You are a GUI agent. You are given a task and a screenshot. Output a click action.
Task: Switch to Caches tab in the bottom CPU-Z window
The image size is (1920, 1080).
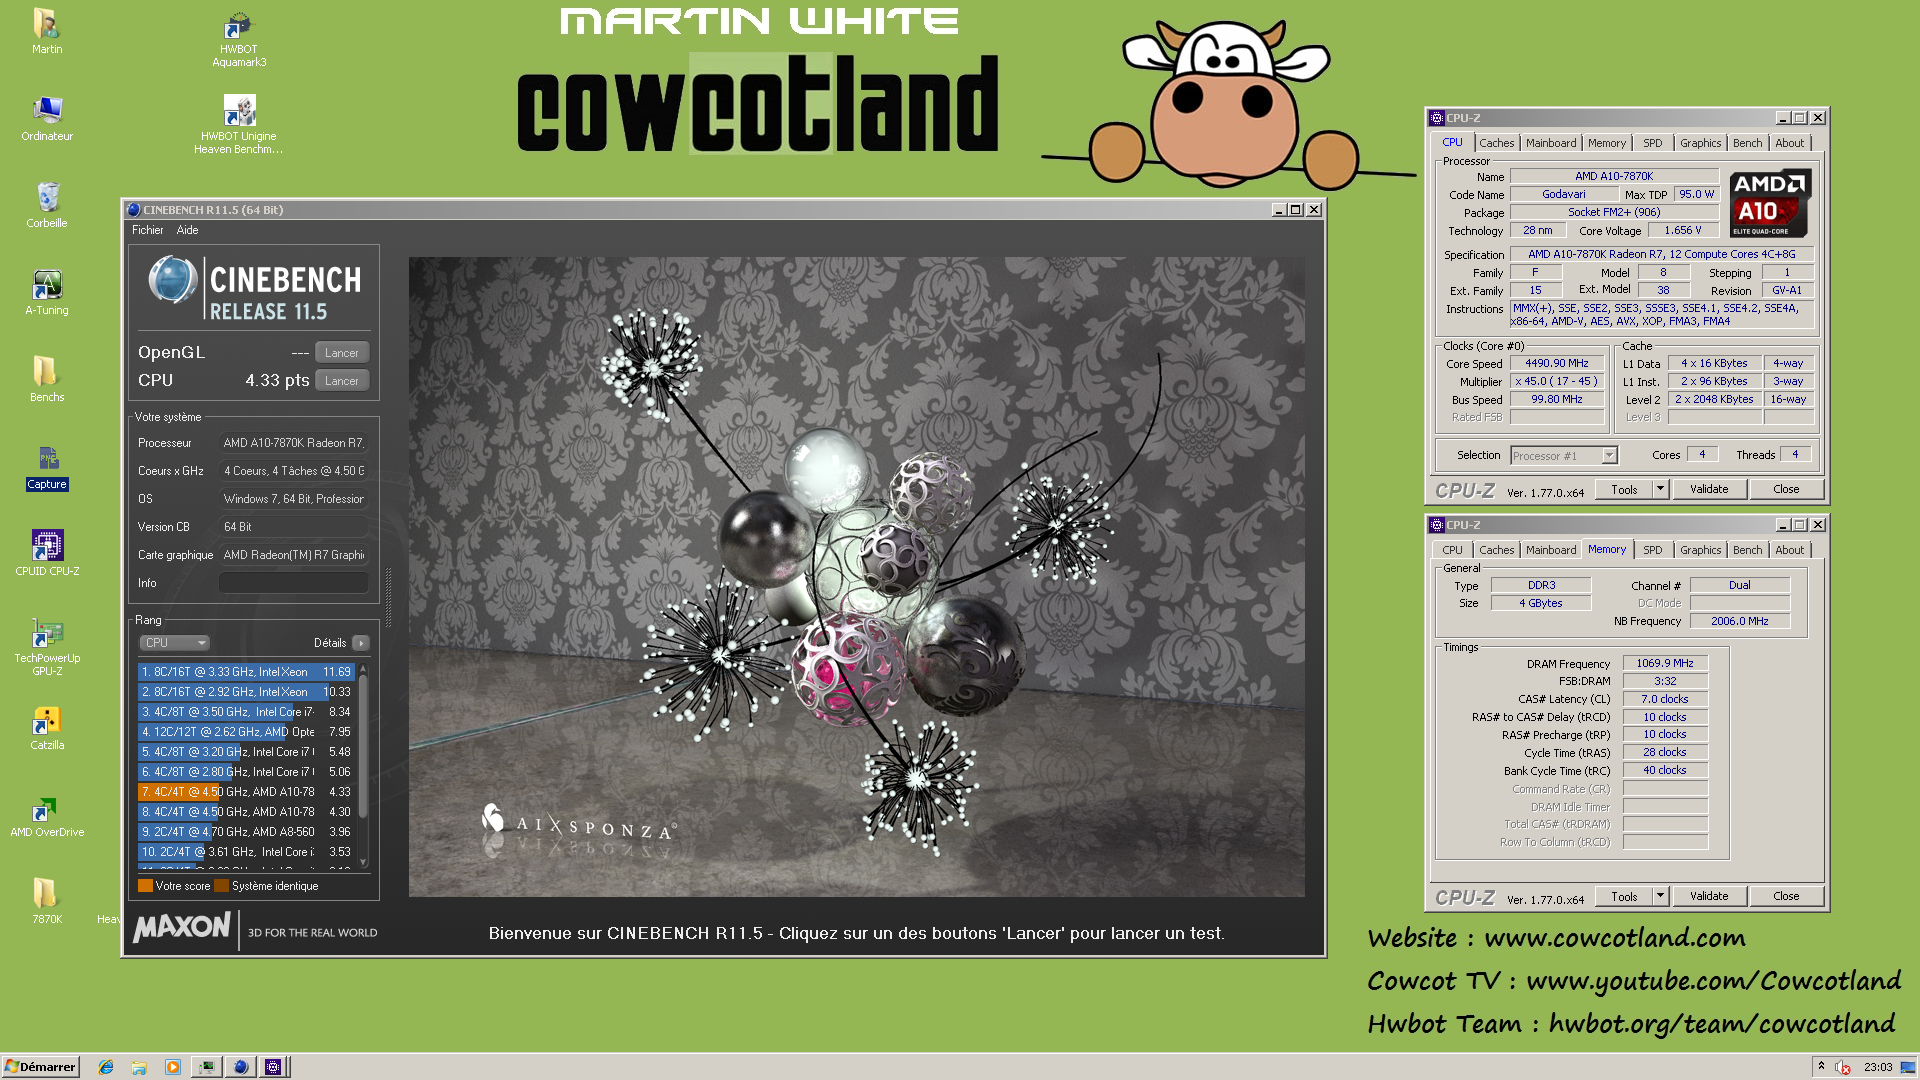click(x=1496, y=550)
